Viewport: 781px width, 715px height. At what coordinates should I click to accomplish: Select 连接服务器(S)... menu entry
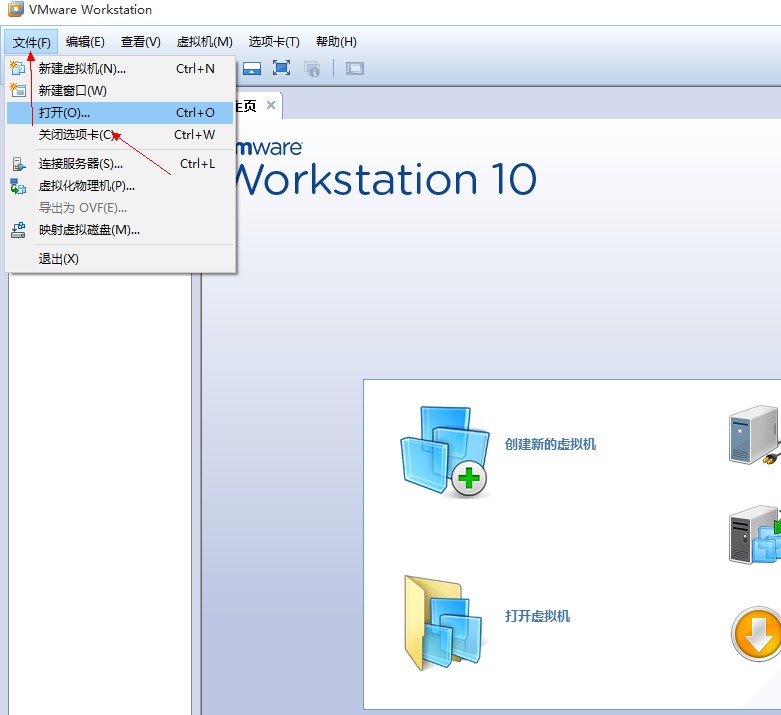(80, 164)
